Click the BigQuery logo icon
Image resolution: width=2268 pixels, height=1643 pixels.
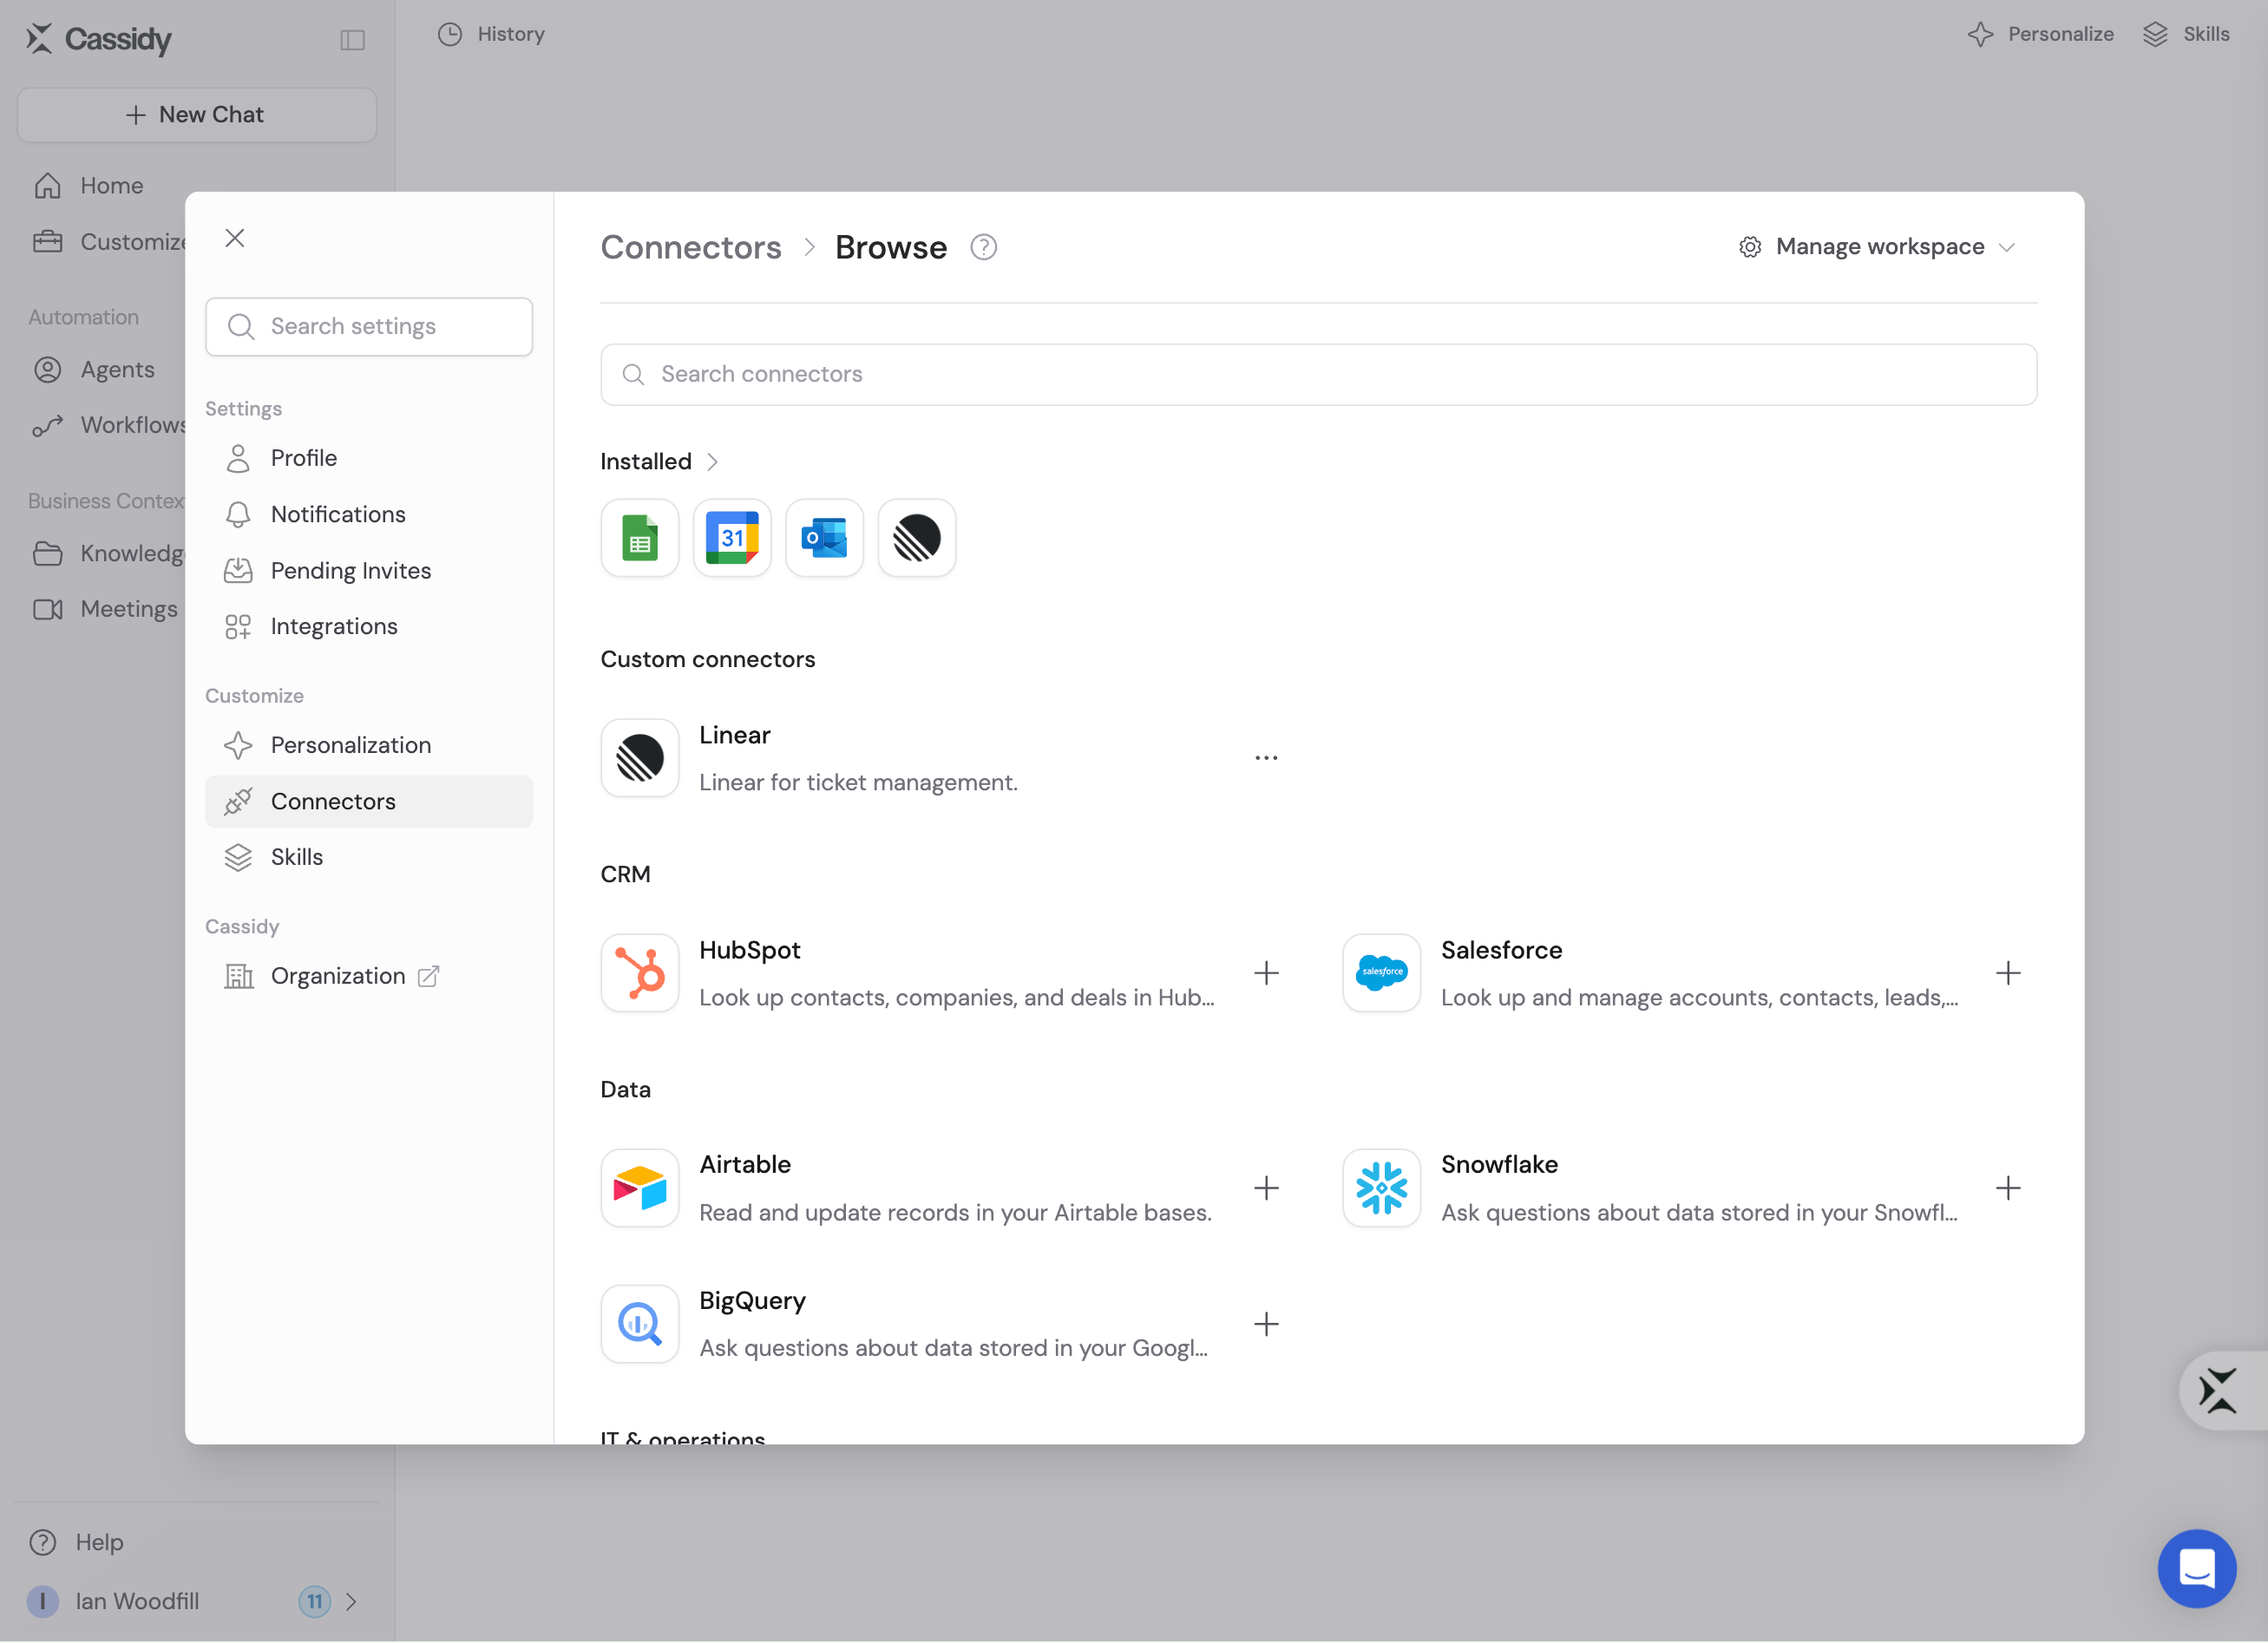(x=640, y=1324)
